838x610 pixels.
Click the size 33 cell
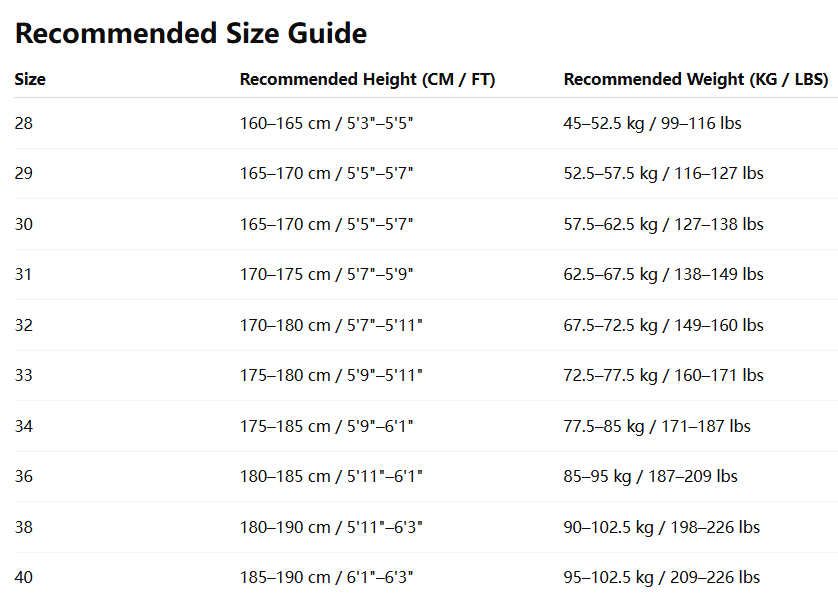pyautogui.click(x=24, y=375)
